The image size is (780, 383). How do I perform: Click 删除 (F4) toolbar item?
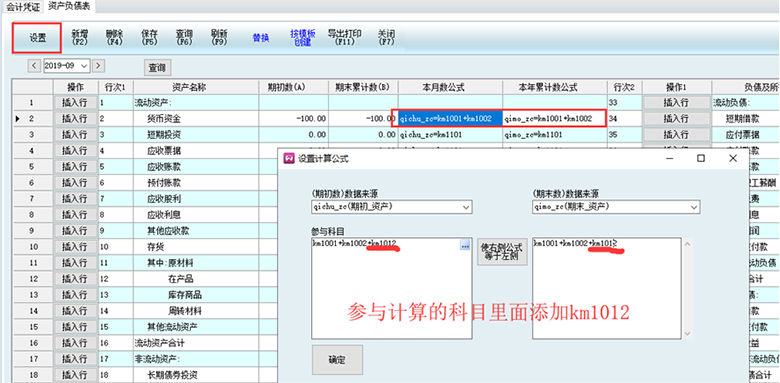(x=114, y=38)
